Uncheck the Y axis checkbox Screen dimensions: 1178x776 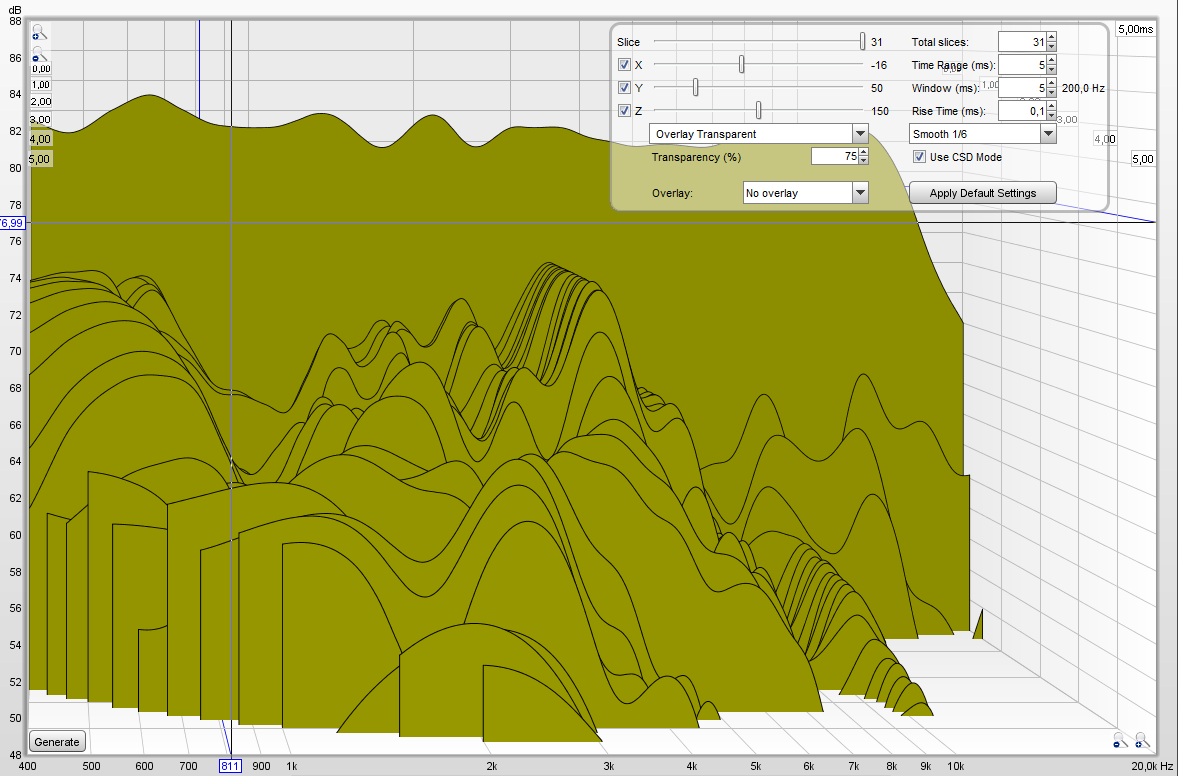click(x=624, y=88)
